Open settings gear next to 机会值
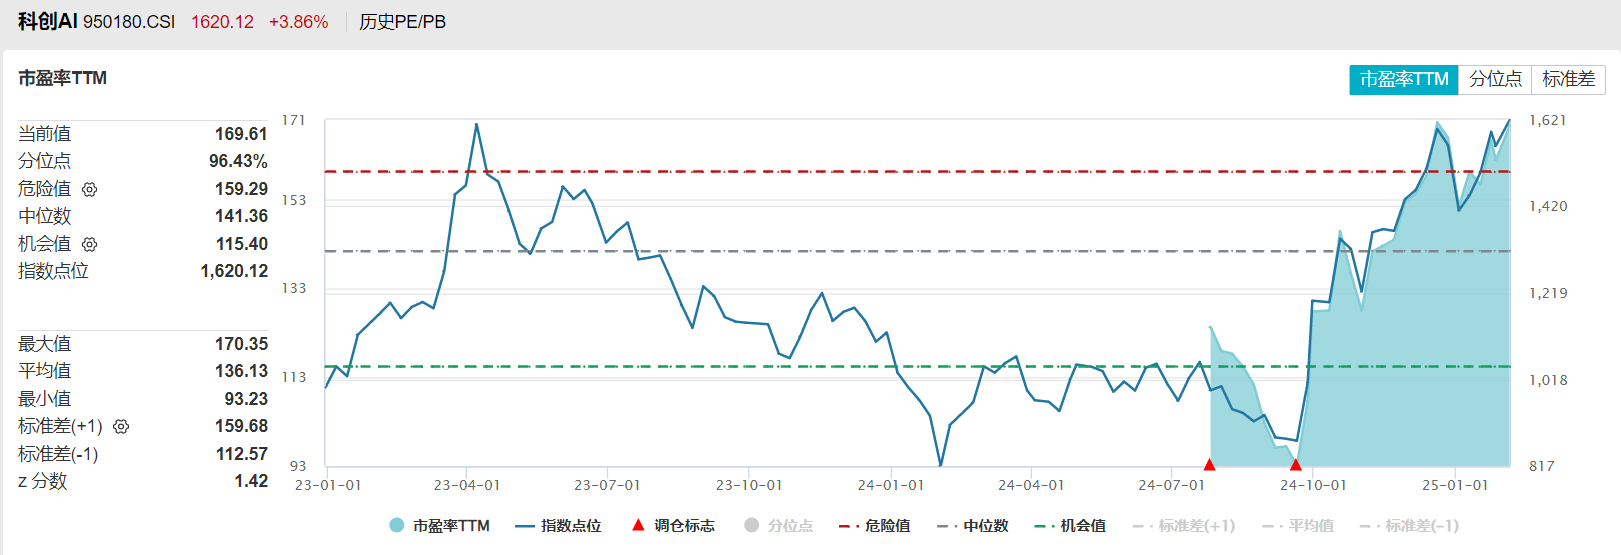Image resolution: width=1621 pixels, height=555 pixels. click(x=89, y=244)
